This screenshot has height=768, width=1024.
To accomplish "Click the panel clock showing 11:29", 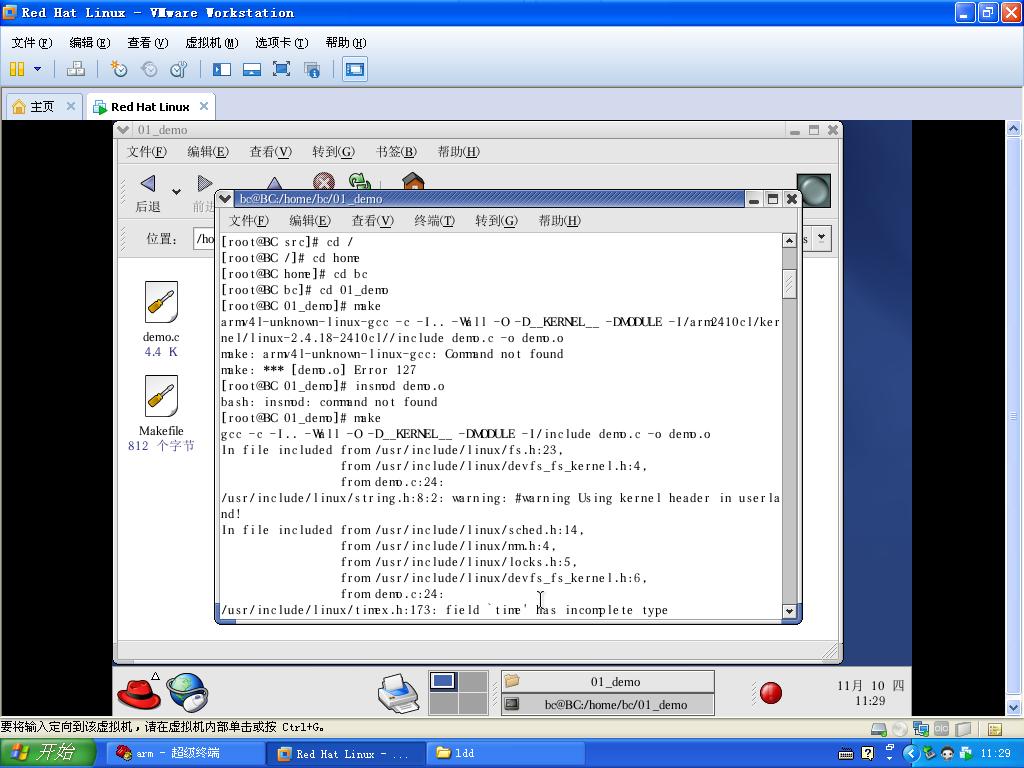I will (x=871, y=693).
